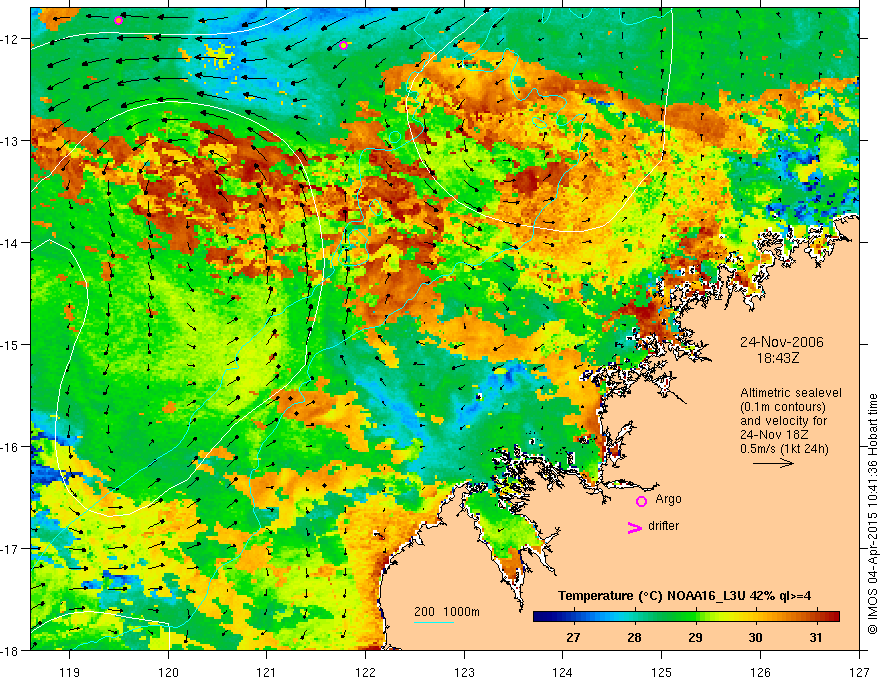Click the latitude label -18
This screenshot has height=680, width=880.
pyautogui.click(x=10, y=650)
